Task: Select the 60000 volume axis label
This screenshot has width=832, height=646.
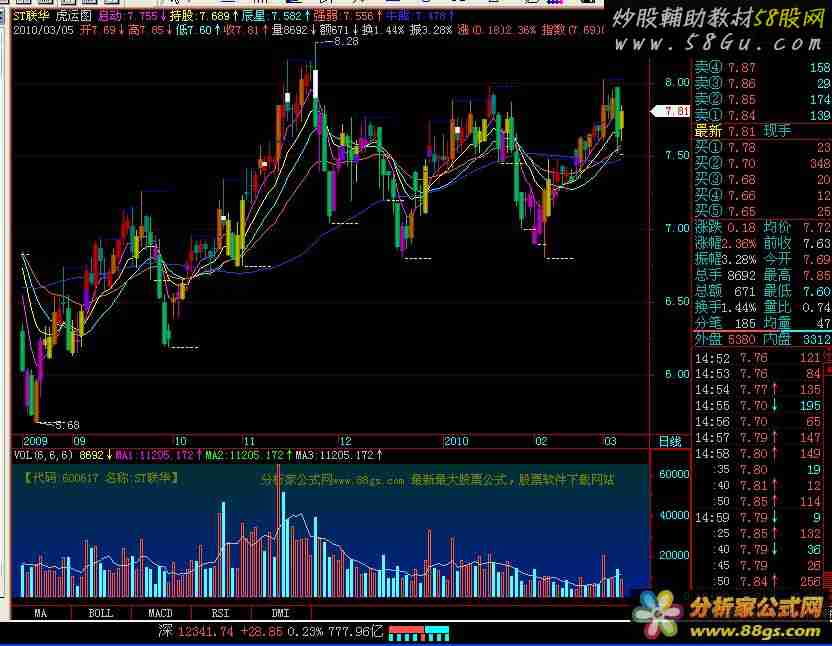Action: pos(674,475)
